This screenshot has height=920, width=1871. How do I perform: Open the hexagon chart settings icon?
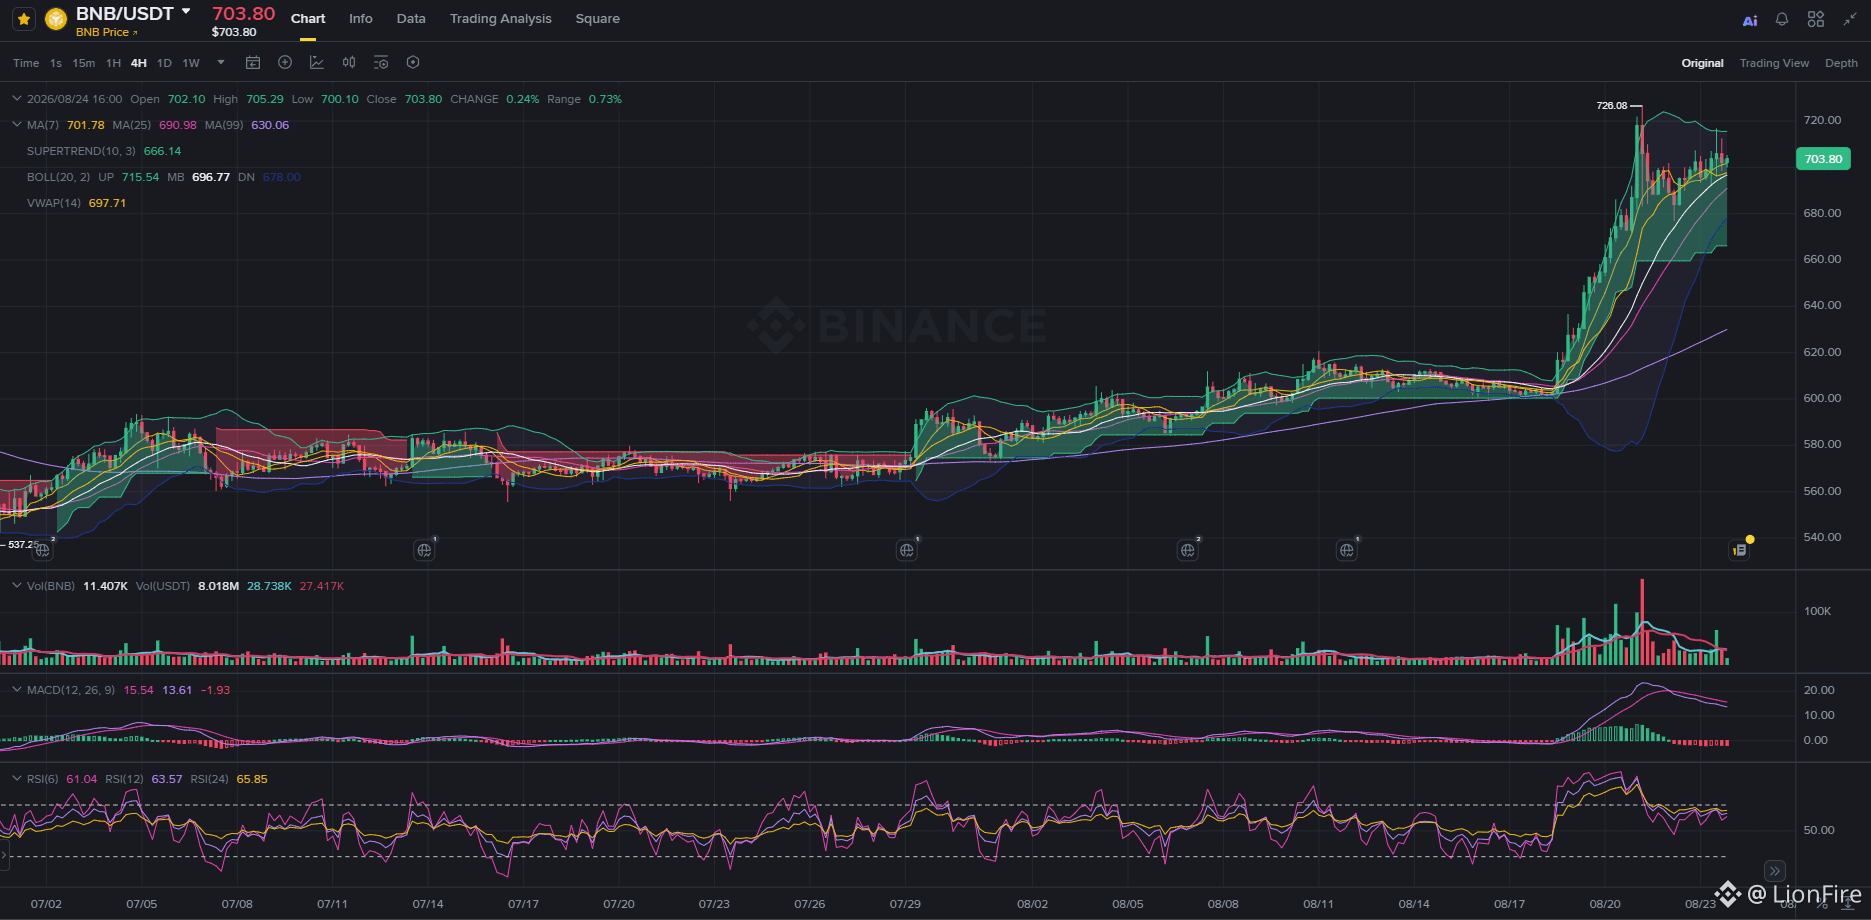point(413,62)
